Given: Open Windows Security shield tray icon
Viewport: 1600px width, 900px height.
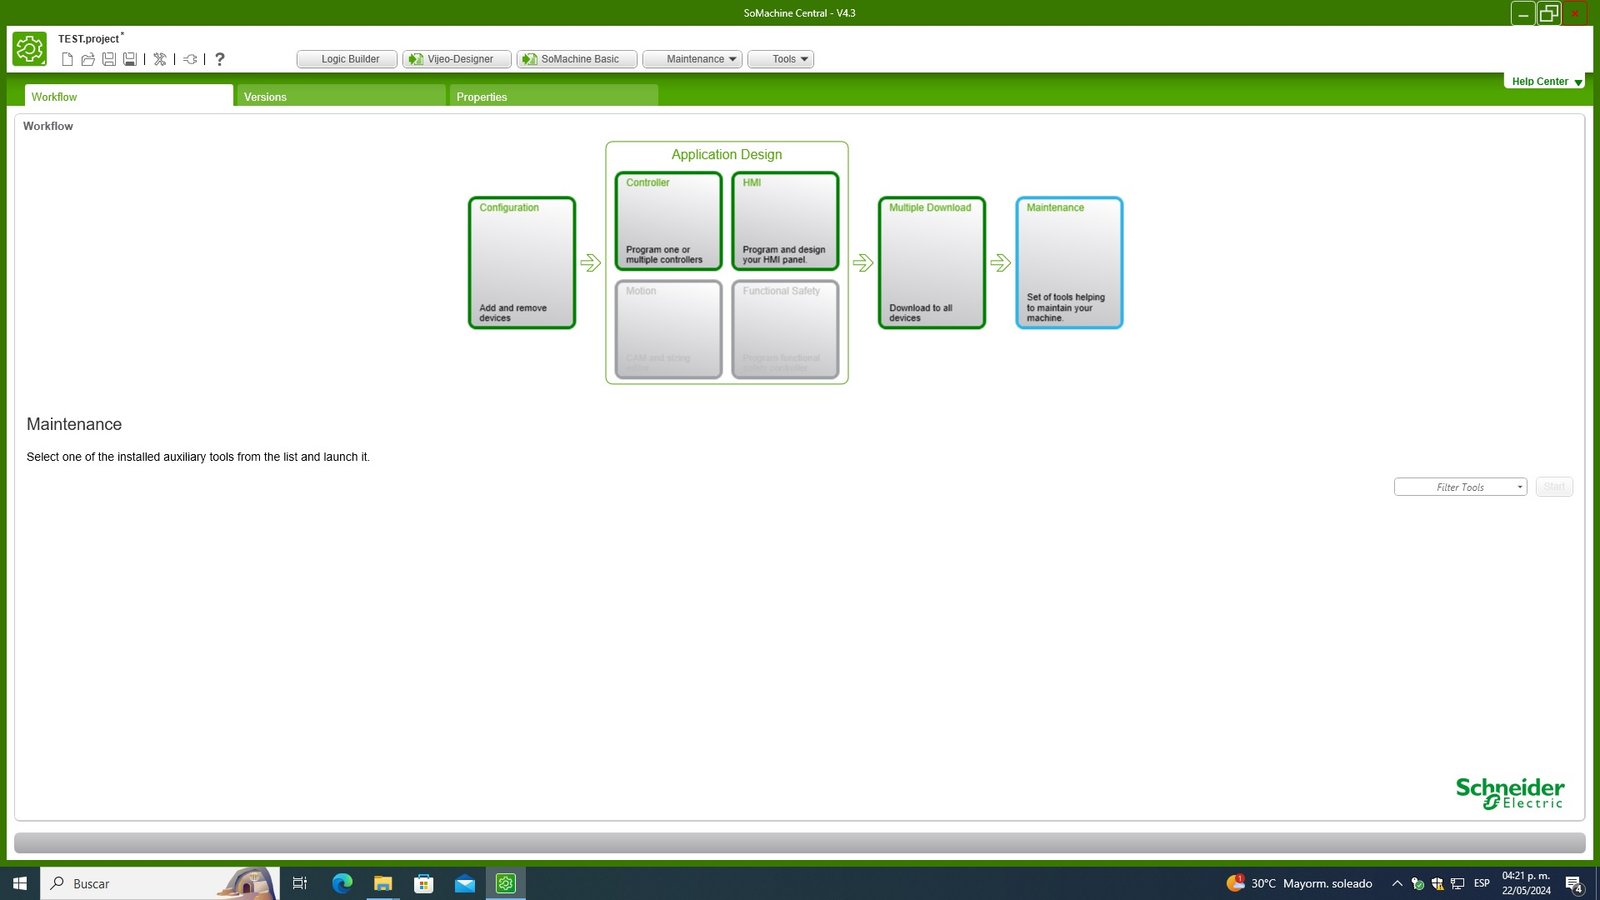Looking at the screenshot, I should click(x=1437, y=883).
